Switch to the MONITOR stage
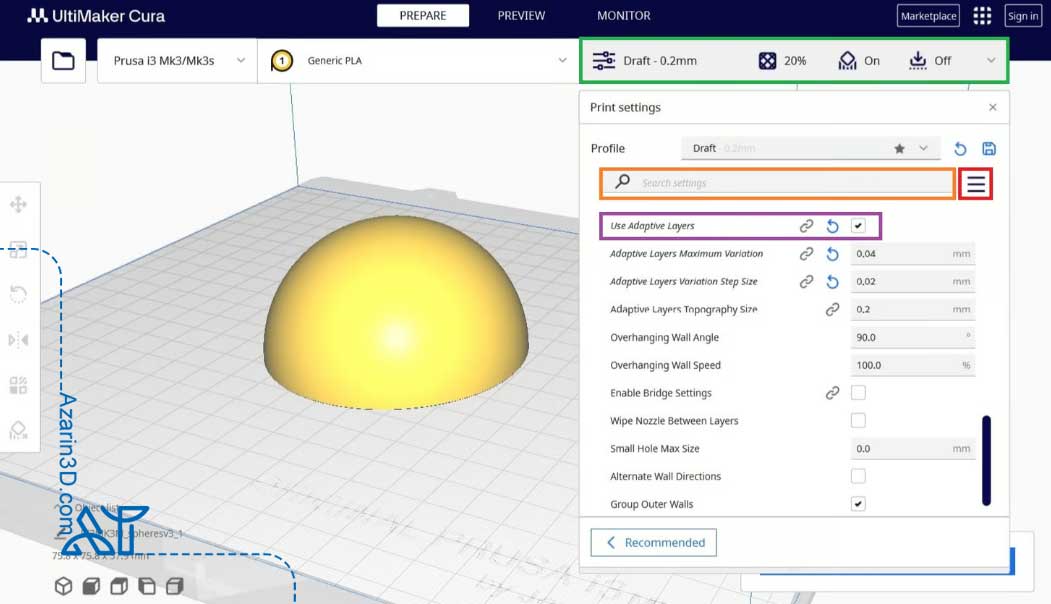 623,15
